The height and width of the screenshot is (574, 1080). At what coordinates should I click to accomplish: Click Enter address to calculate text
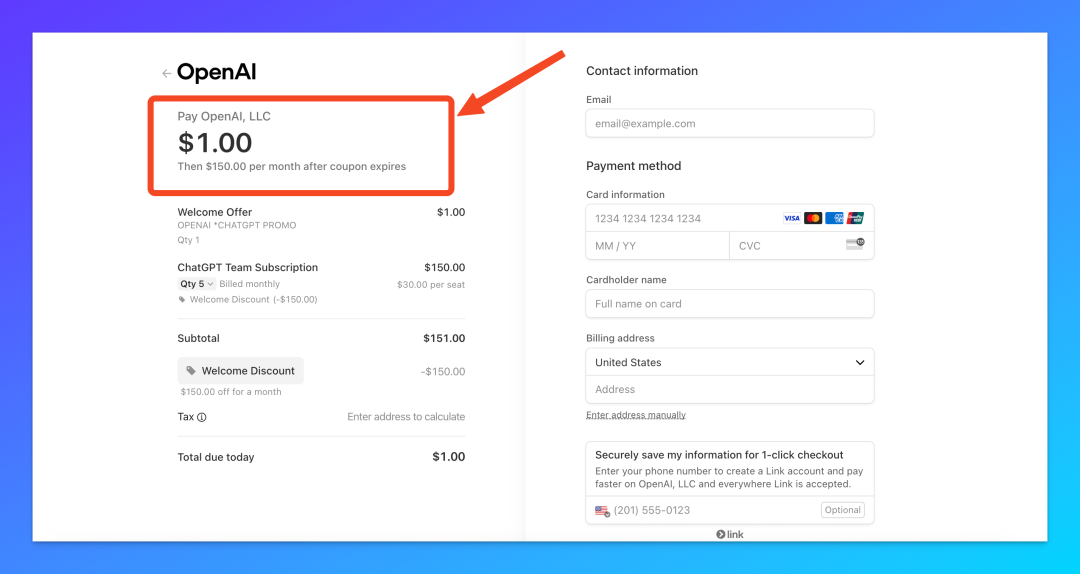pos(406,417)
